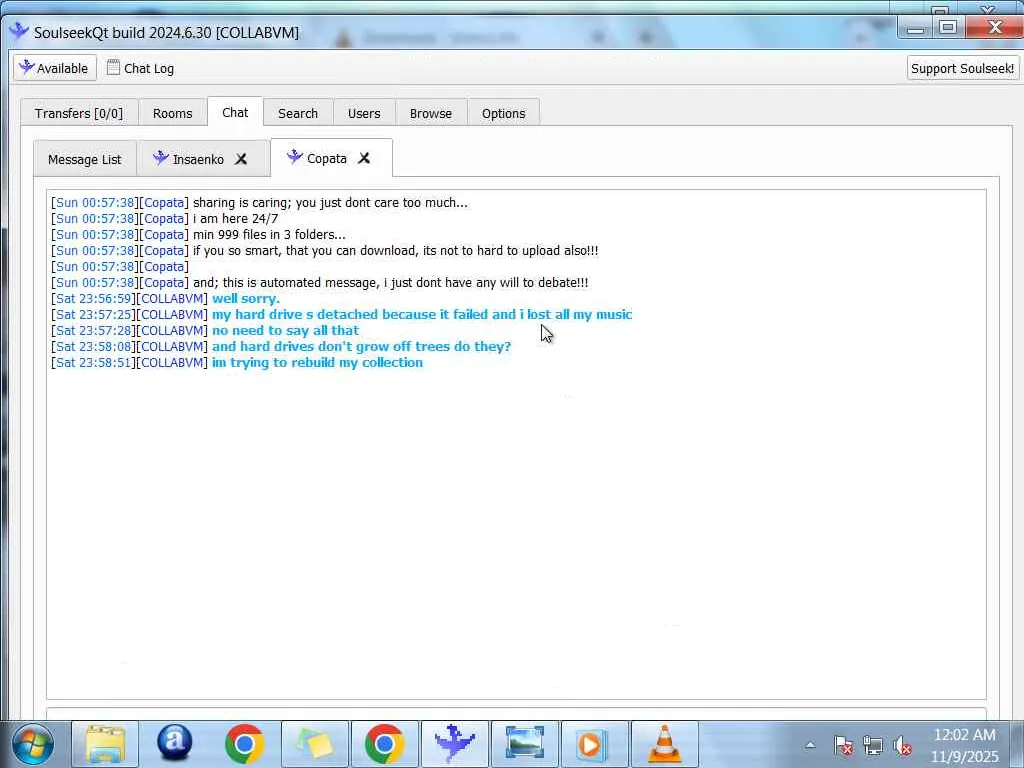1024x768 pixels.
Task: Click the Chat Log notepad icon
Action: coord(113,67)
